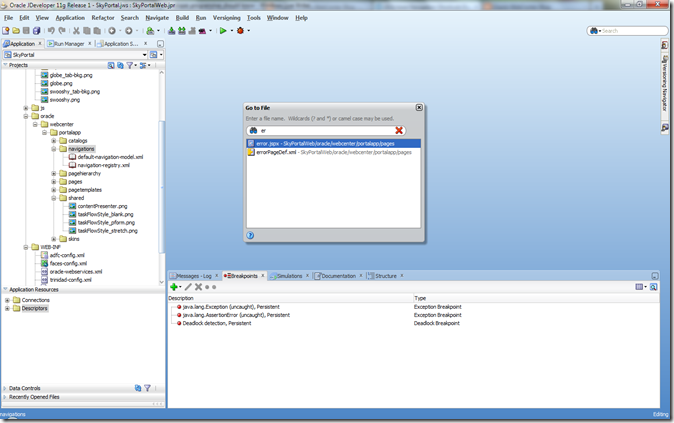
Task: Switch to the Structure tab
Action: point(386,276)
